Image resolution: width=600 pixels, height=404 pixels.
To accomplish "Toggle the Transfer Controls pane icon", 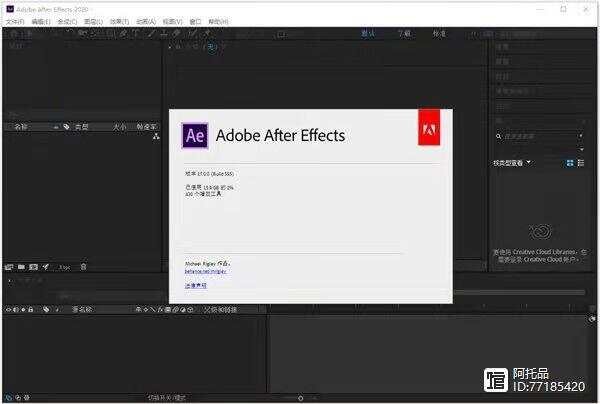I will [x=18, y=397].
